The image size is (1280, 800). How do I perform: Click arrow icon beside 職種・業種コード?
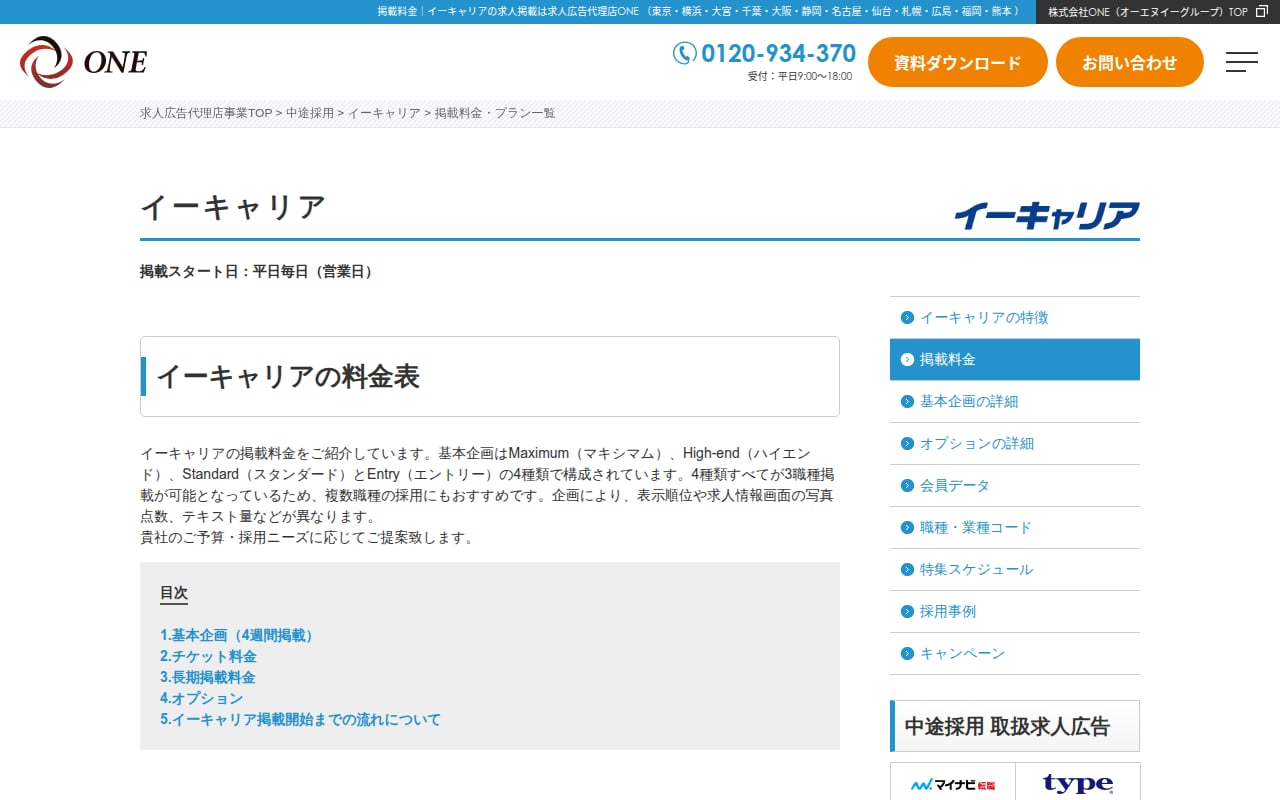(907, 528)
